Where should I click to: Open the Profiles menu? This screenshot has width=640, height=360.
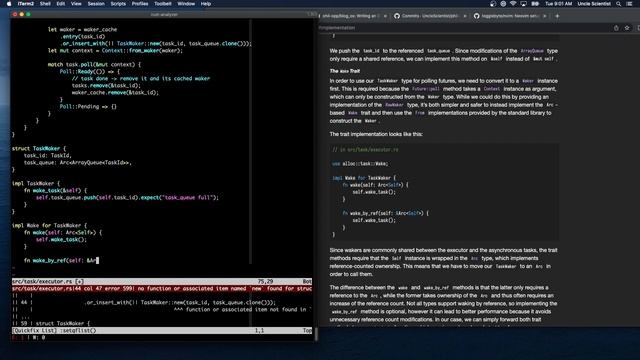point(140,4)
